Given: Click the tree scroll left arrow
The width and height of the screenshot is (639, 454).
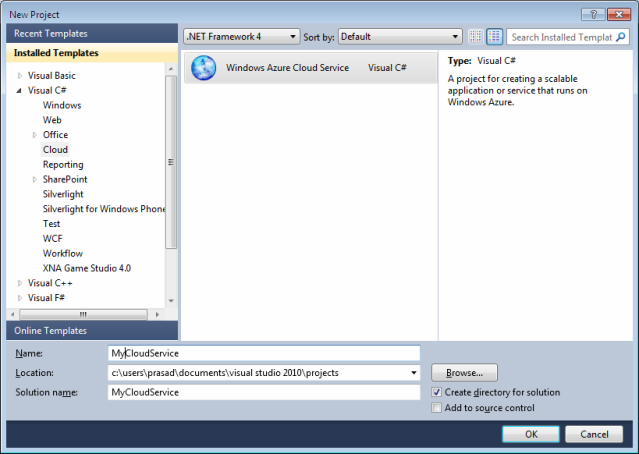Looking at the screenshot, I should (x=13, y=315).
